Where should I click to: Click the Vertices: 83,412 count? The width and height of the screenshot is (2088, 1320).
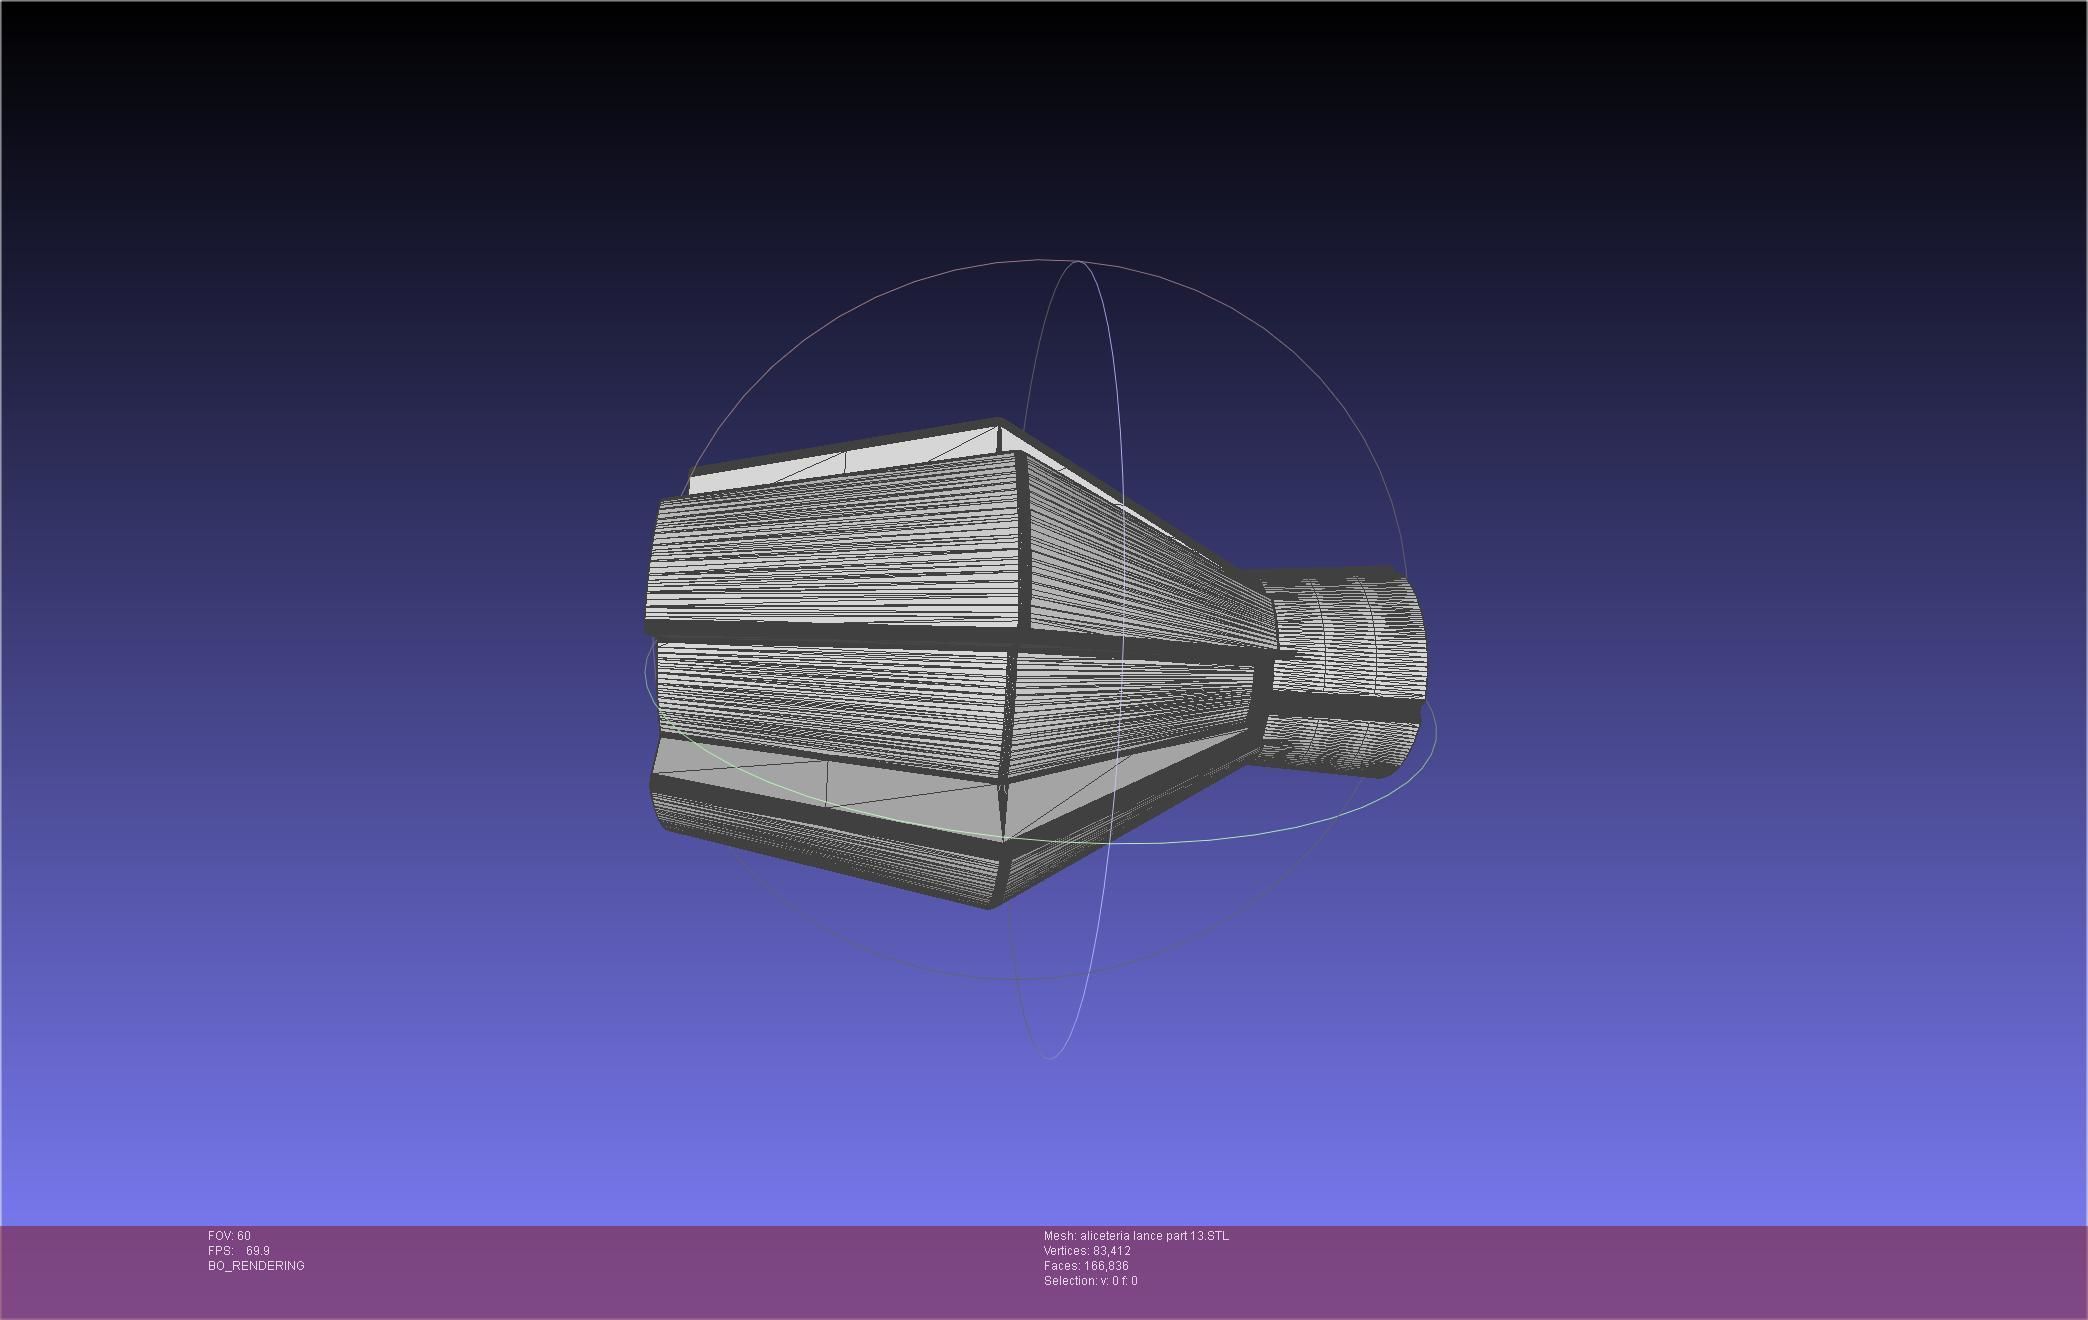coord(1087,1251)
